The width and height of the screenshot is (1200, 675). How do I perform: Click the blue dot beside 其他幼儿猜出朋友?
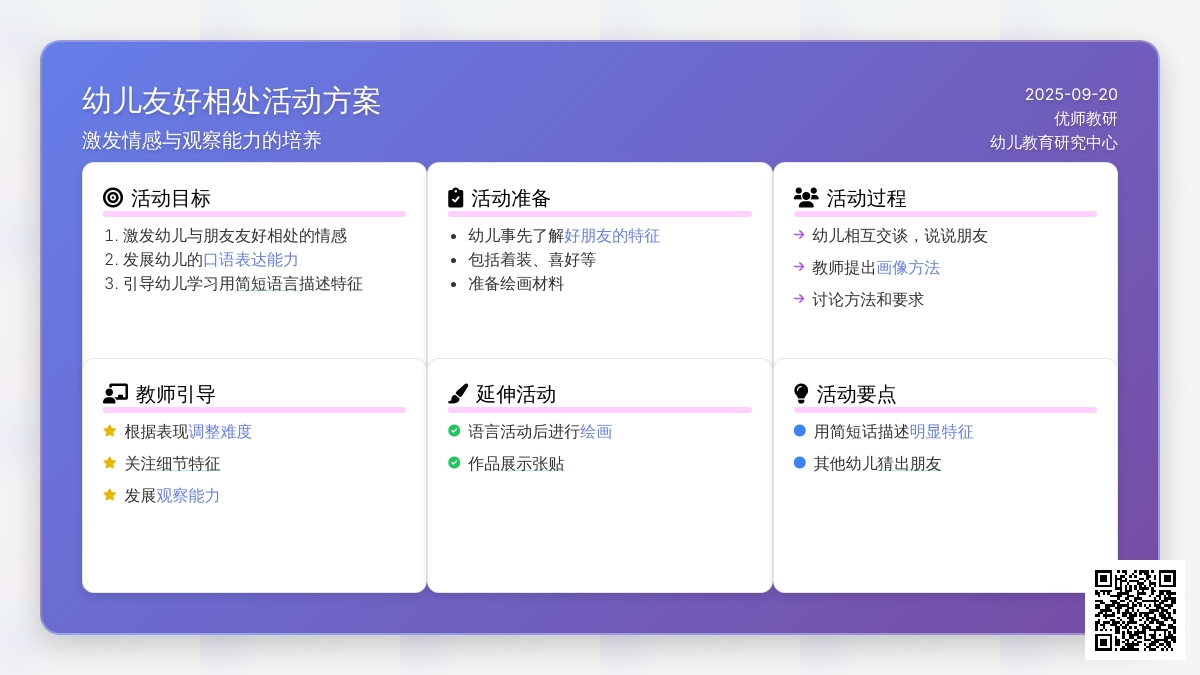click(800, 463)
